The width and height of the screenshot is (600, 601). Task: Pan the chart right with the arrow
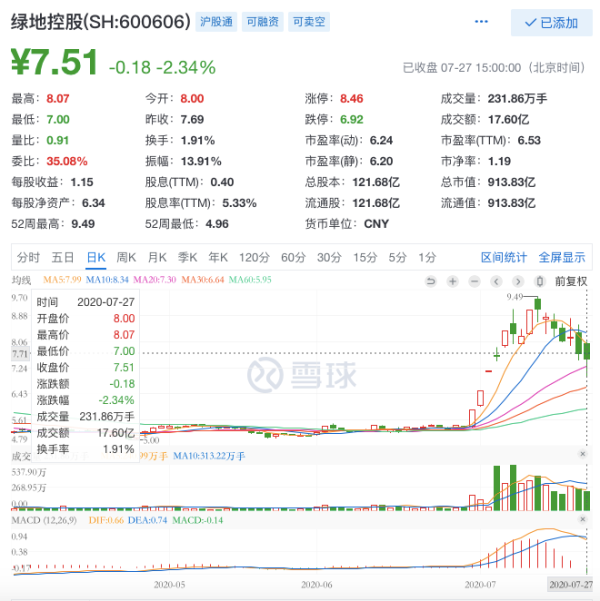[x=518, y=282]
